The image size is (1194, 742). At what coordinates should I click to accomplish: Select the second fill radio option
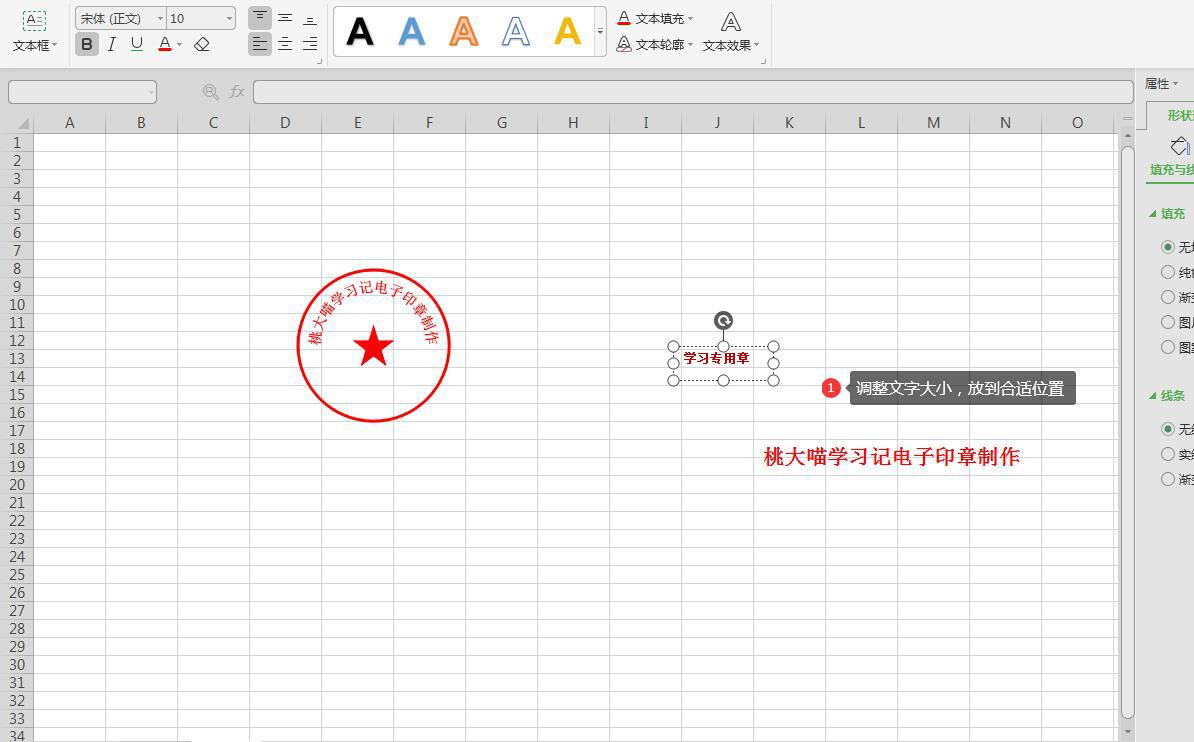click(x=1168, y=272)
